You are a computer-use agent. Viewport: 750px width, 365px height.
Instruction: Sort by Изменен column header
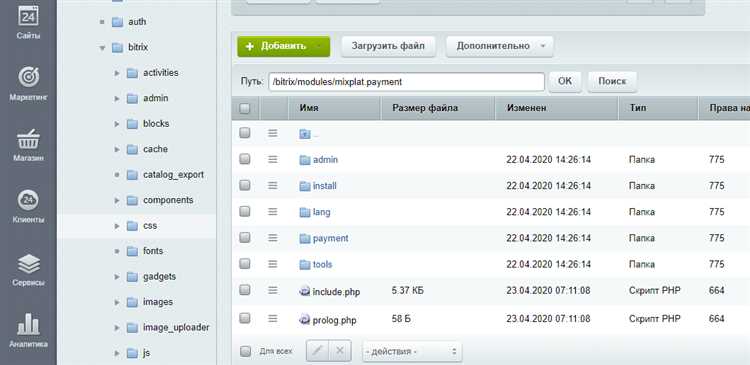(527, 108)
